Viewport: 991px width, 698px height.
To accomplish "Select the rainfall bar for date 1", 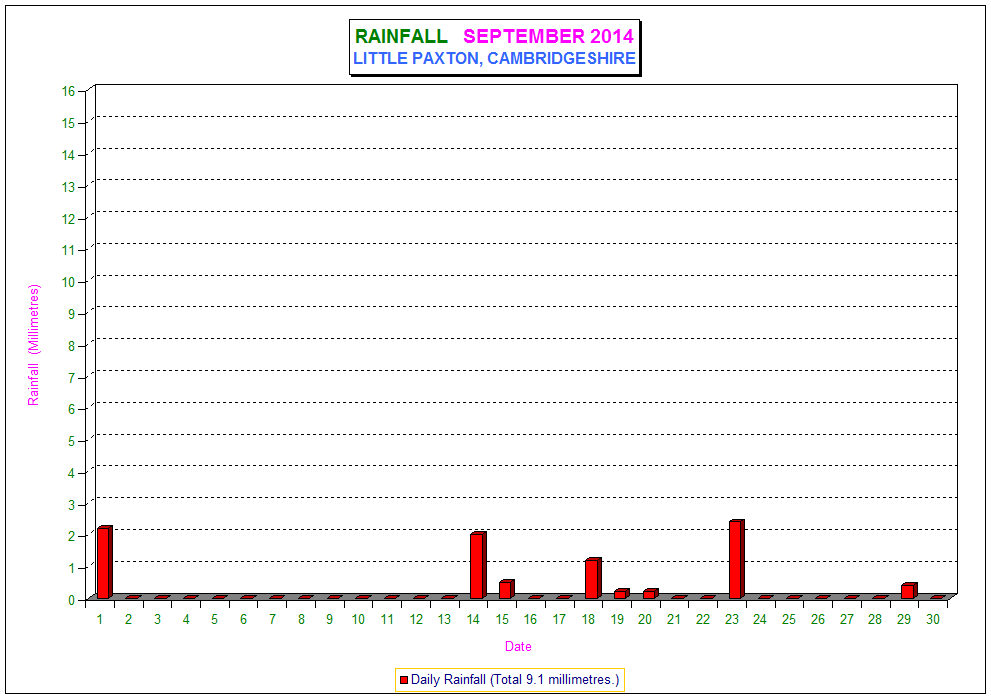I will [x=104, y=562].
